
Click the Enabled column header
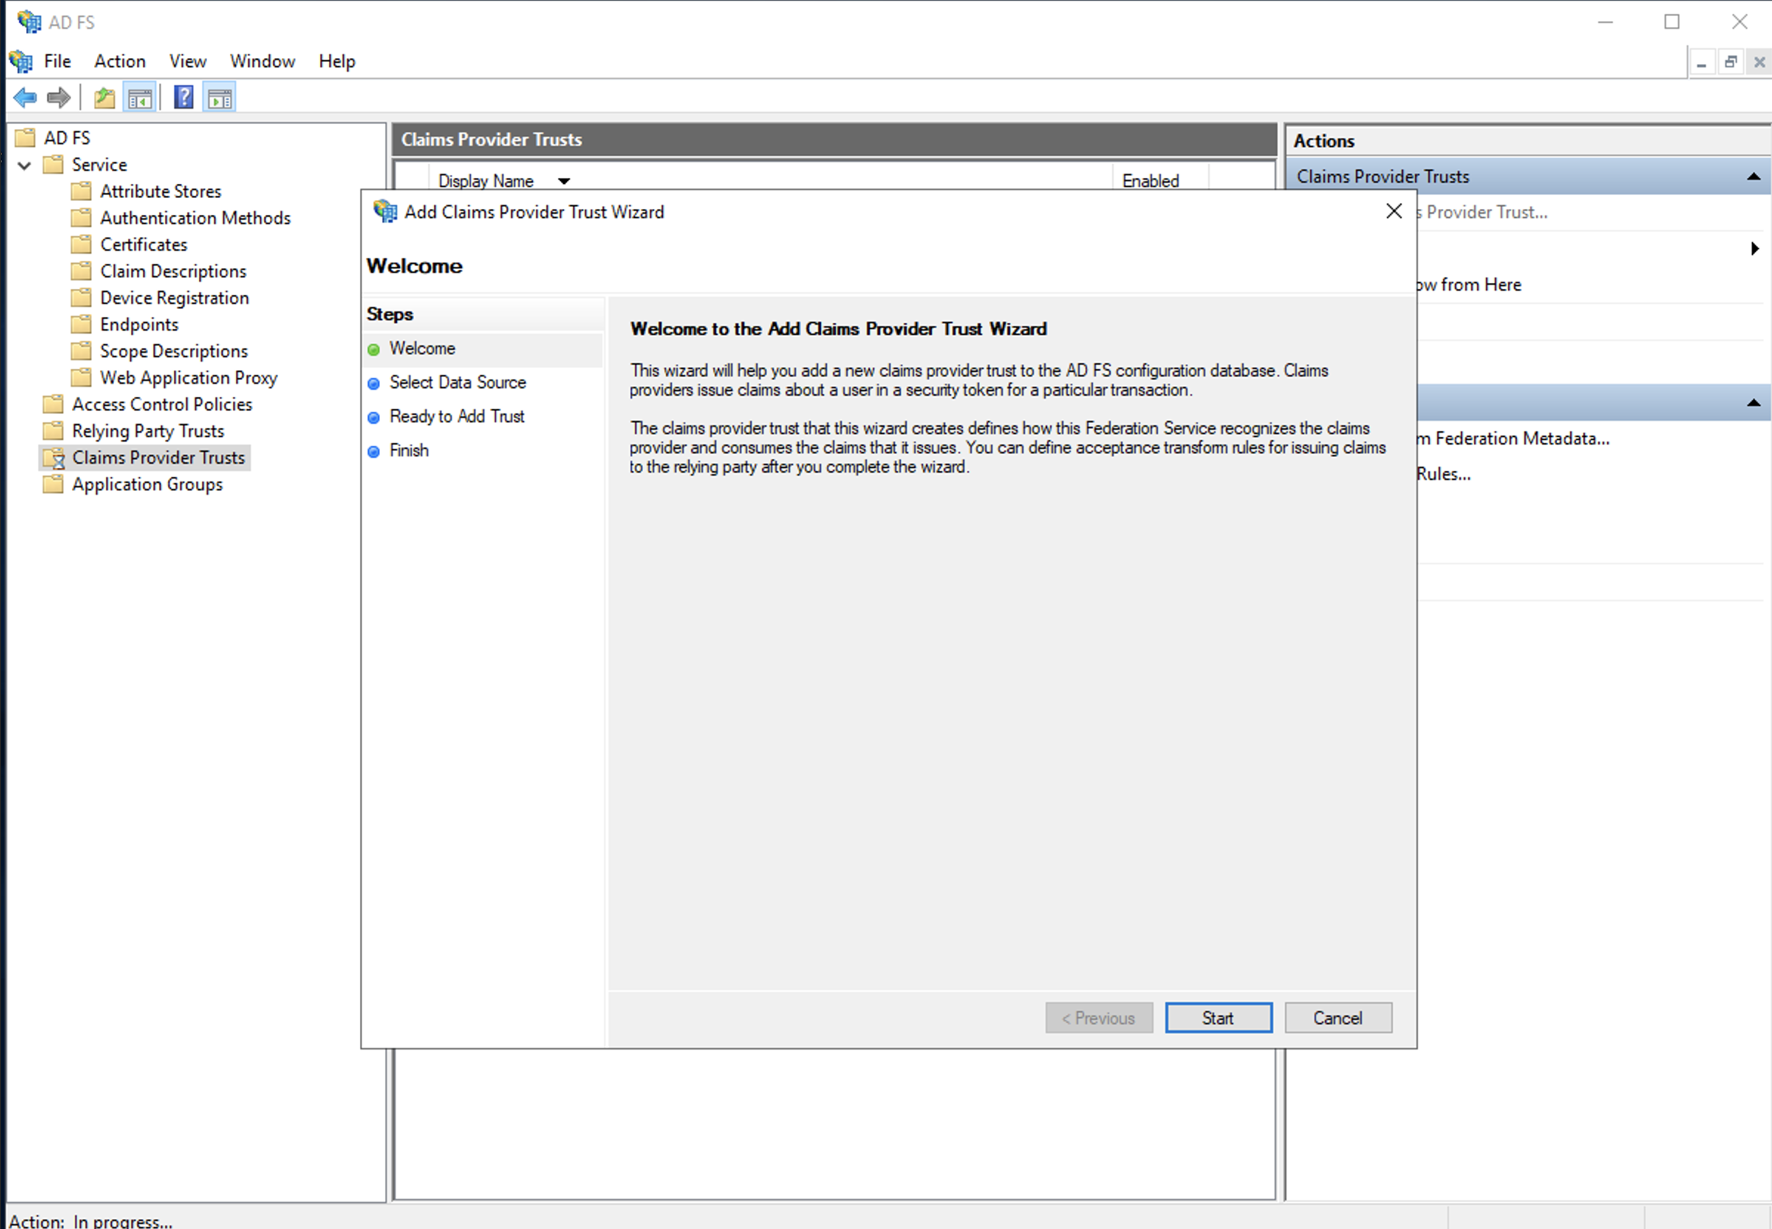coord(1150,181)
